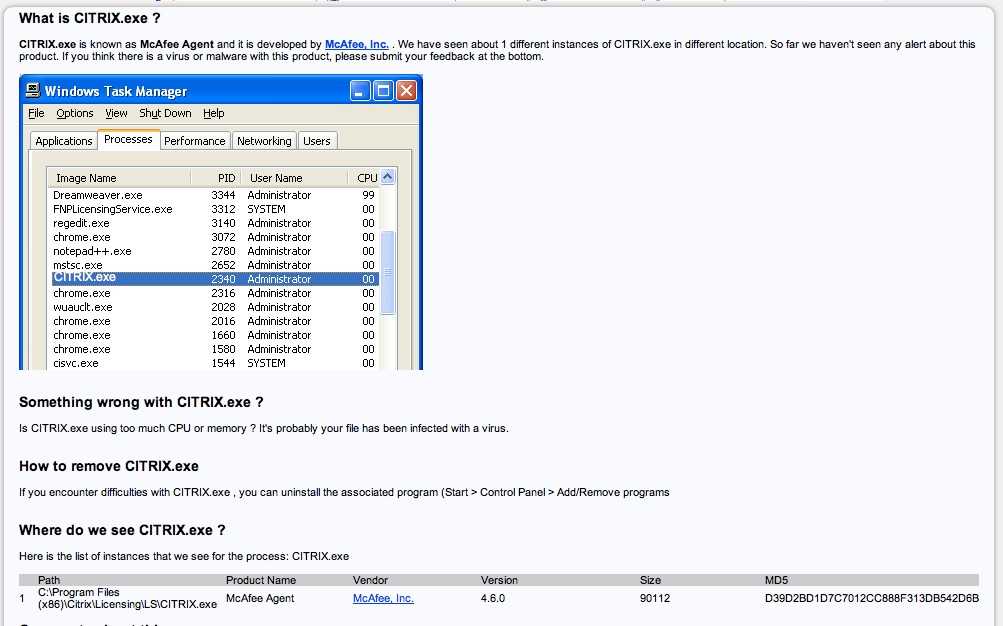Viewport: 1003px width, 626px height.
Task: Open the Shut Down menu
Action: click(x=165, y=114)
